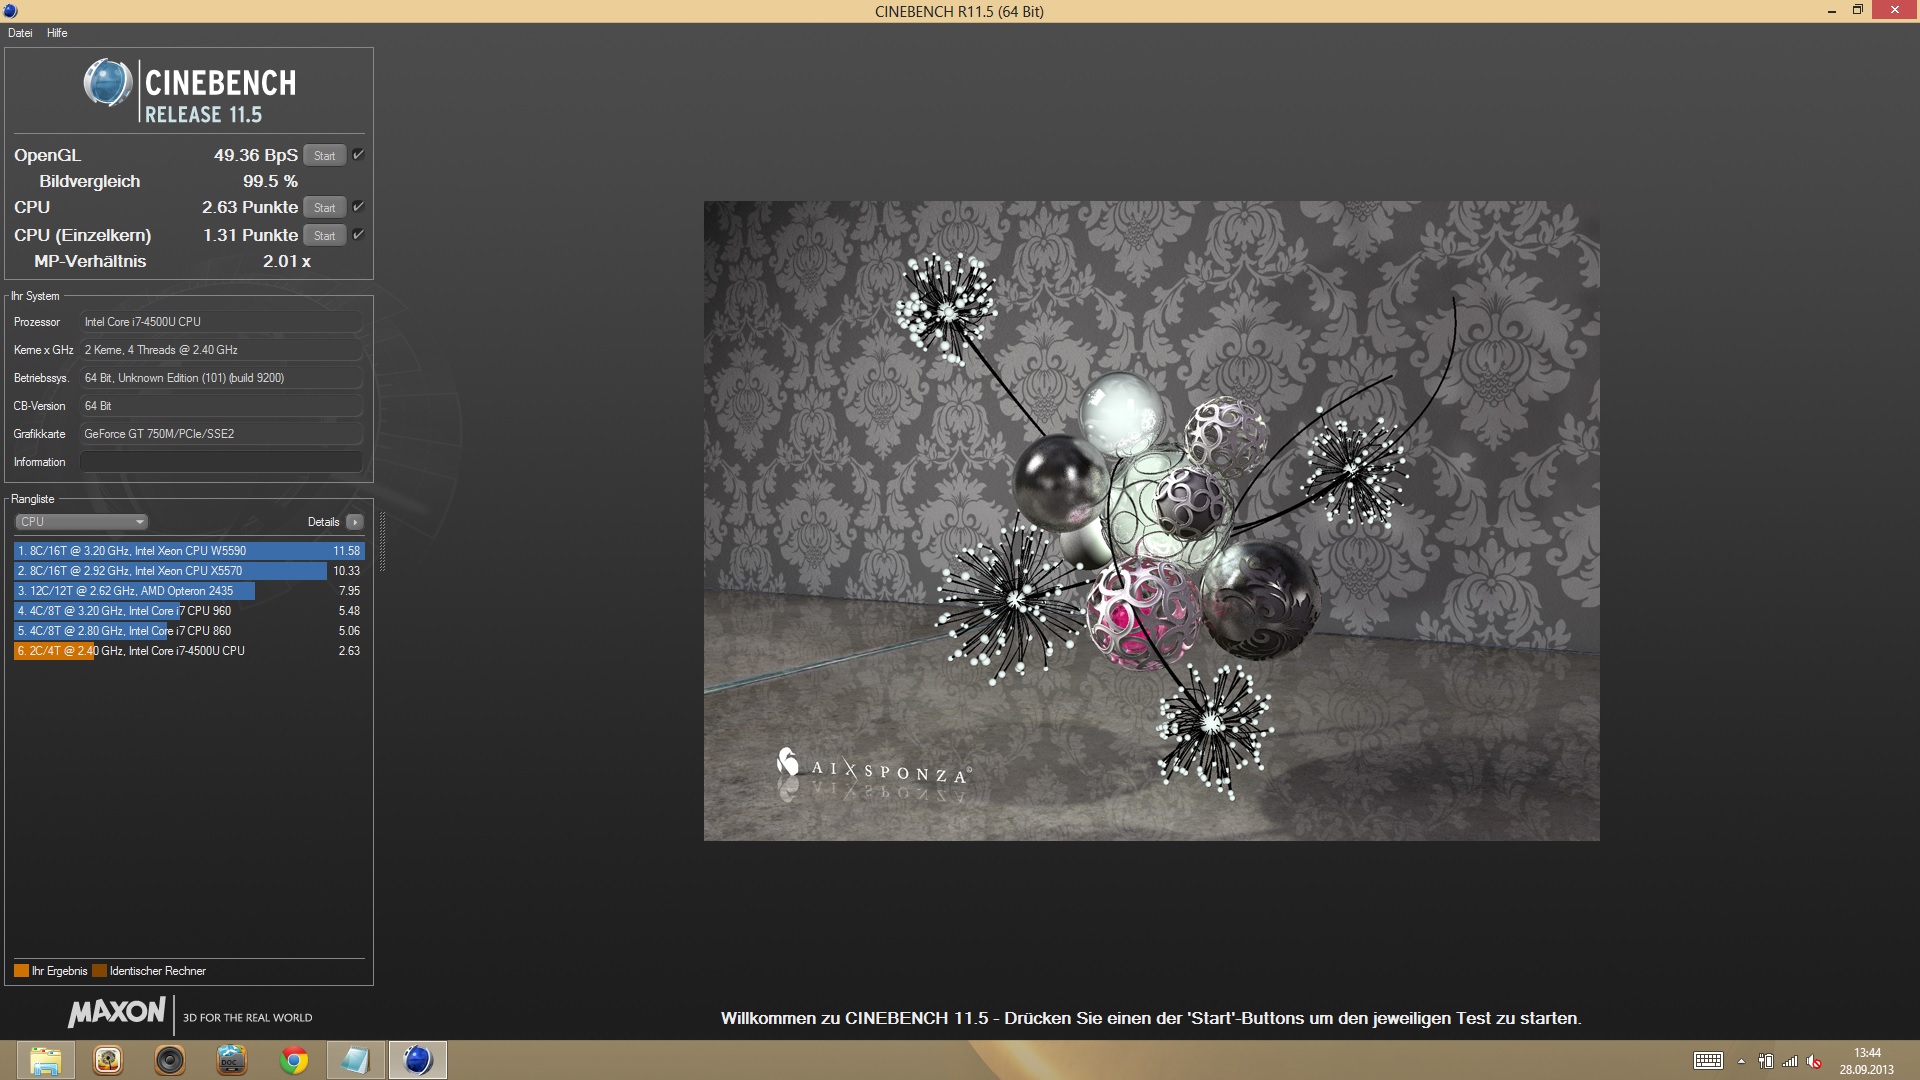This screenshot has width=1920, height=1080.
Task: Toggle the OpenGL test checkbox
Action: [x=358, y=155]
